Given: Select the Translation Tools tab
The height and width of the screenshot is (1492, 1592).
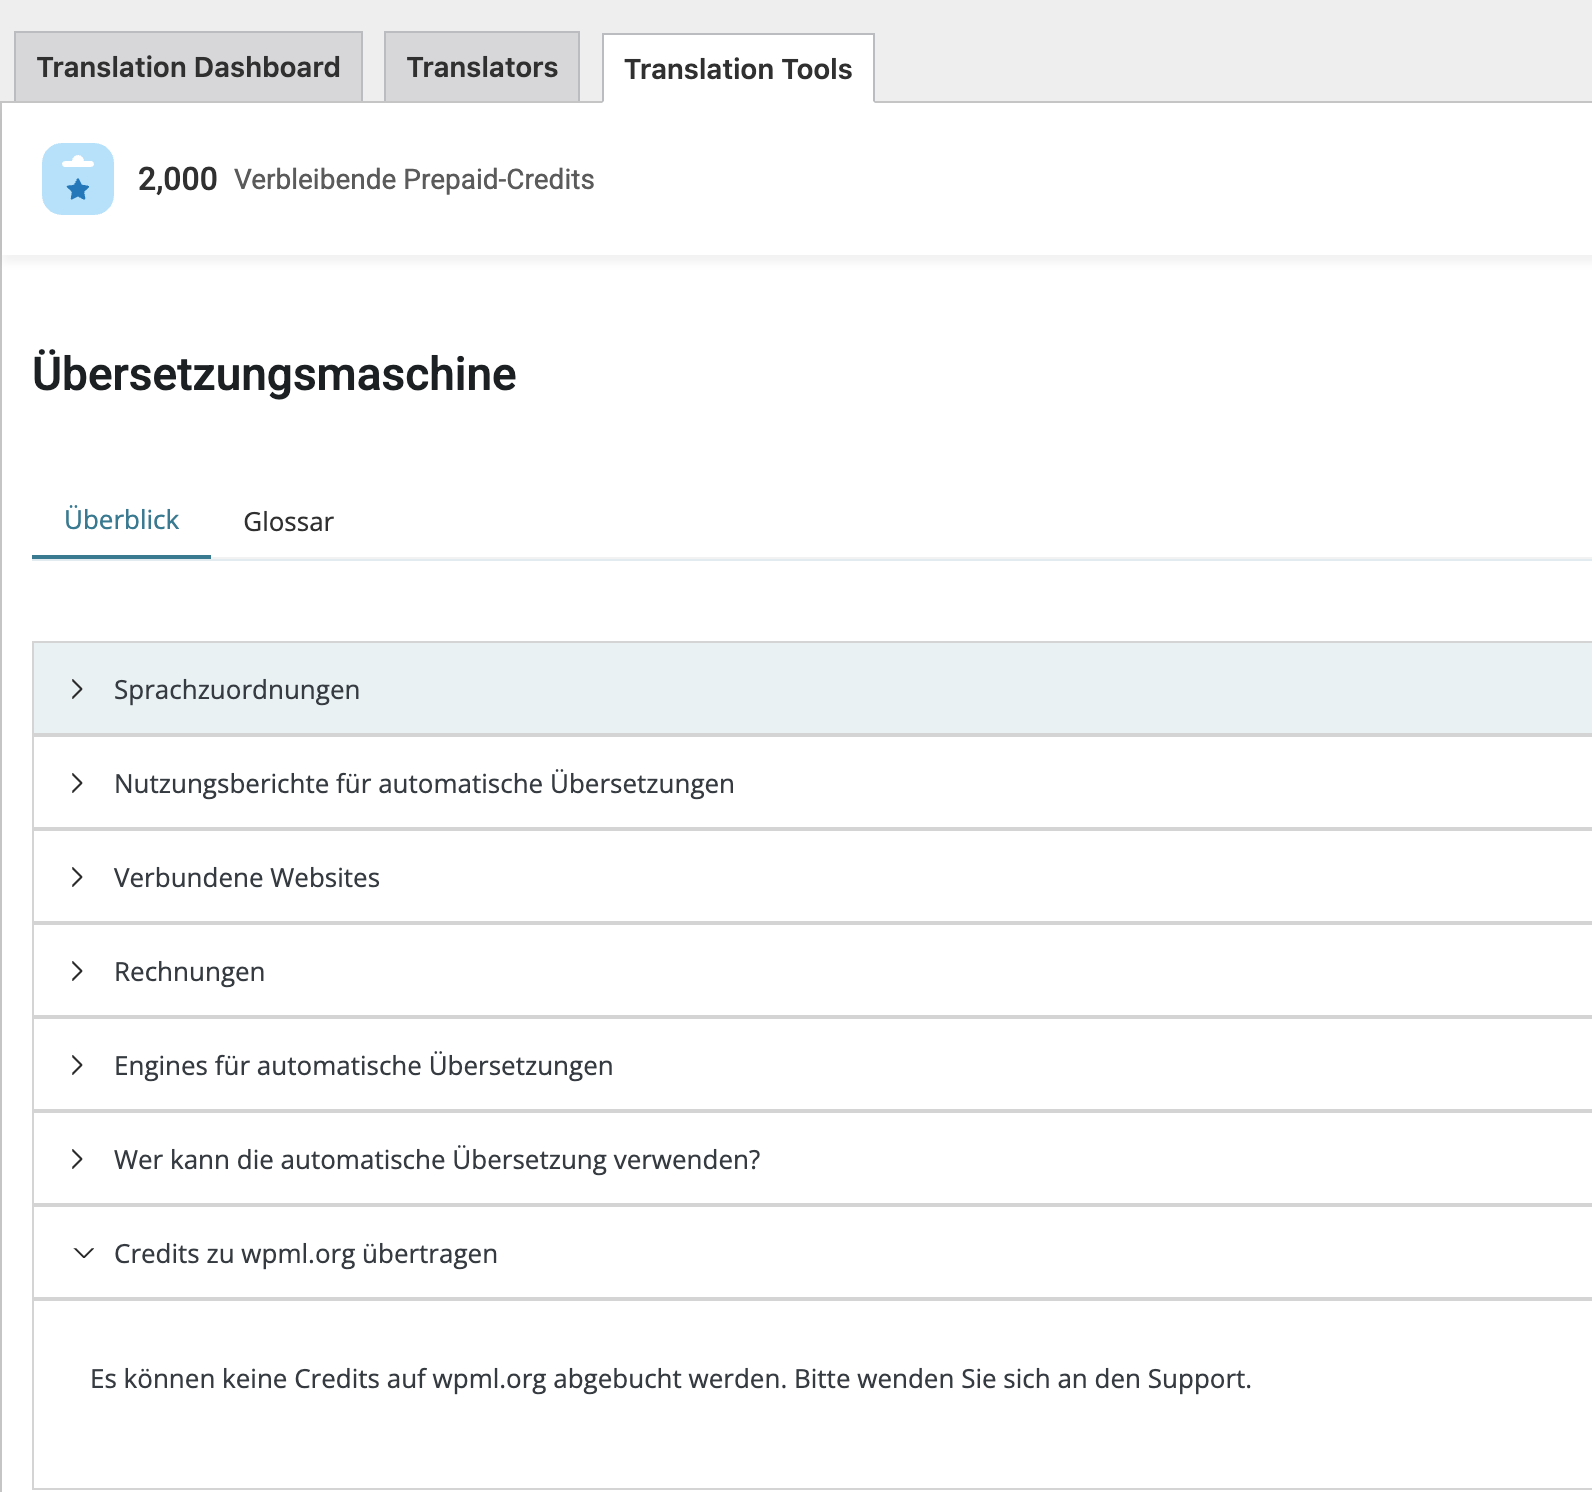Looking at the screenshot, I should pyautogui.click(x=738, y=69).
